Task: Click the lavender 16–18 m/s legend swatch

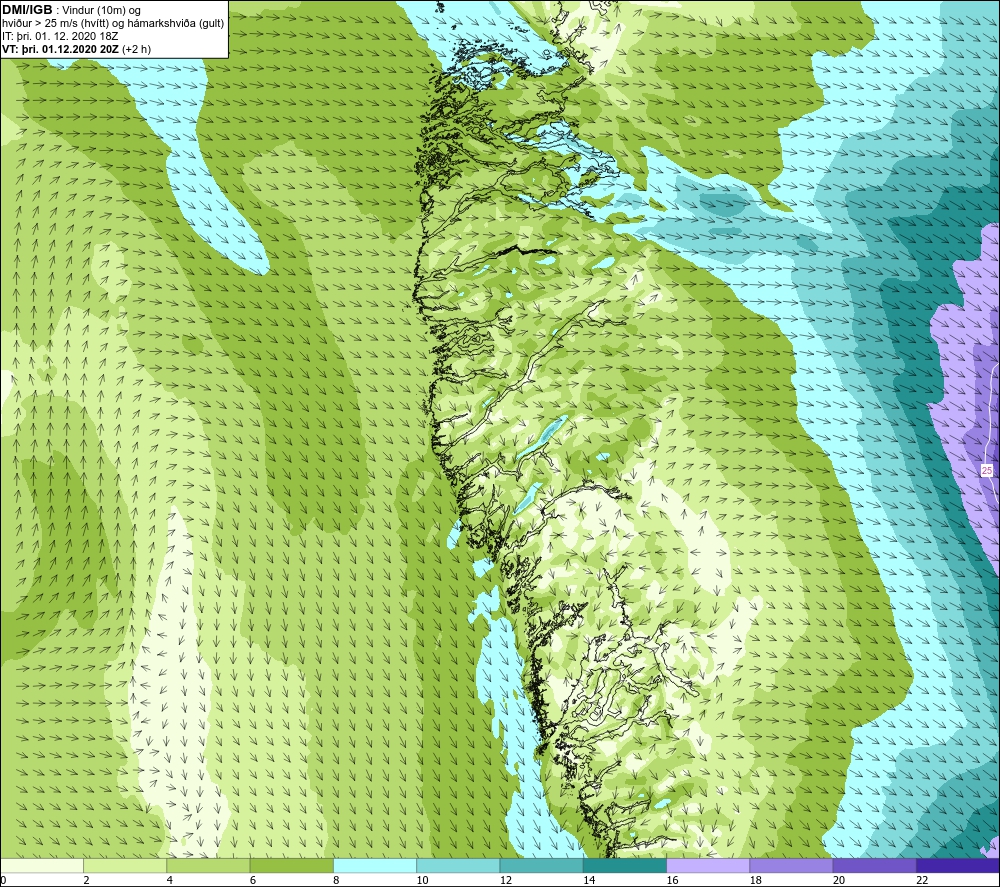Action: 708,865
